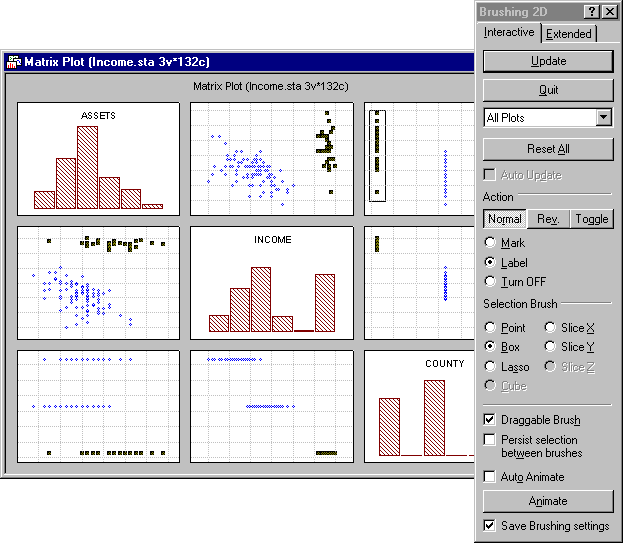Click the INCOME histogram plot
Viewport: 623px width, 543px height.
point(272,283)
